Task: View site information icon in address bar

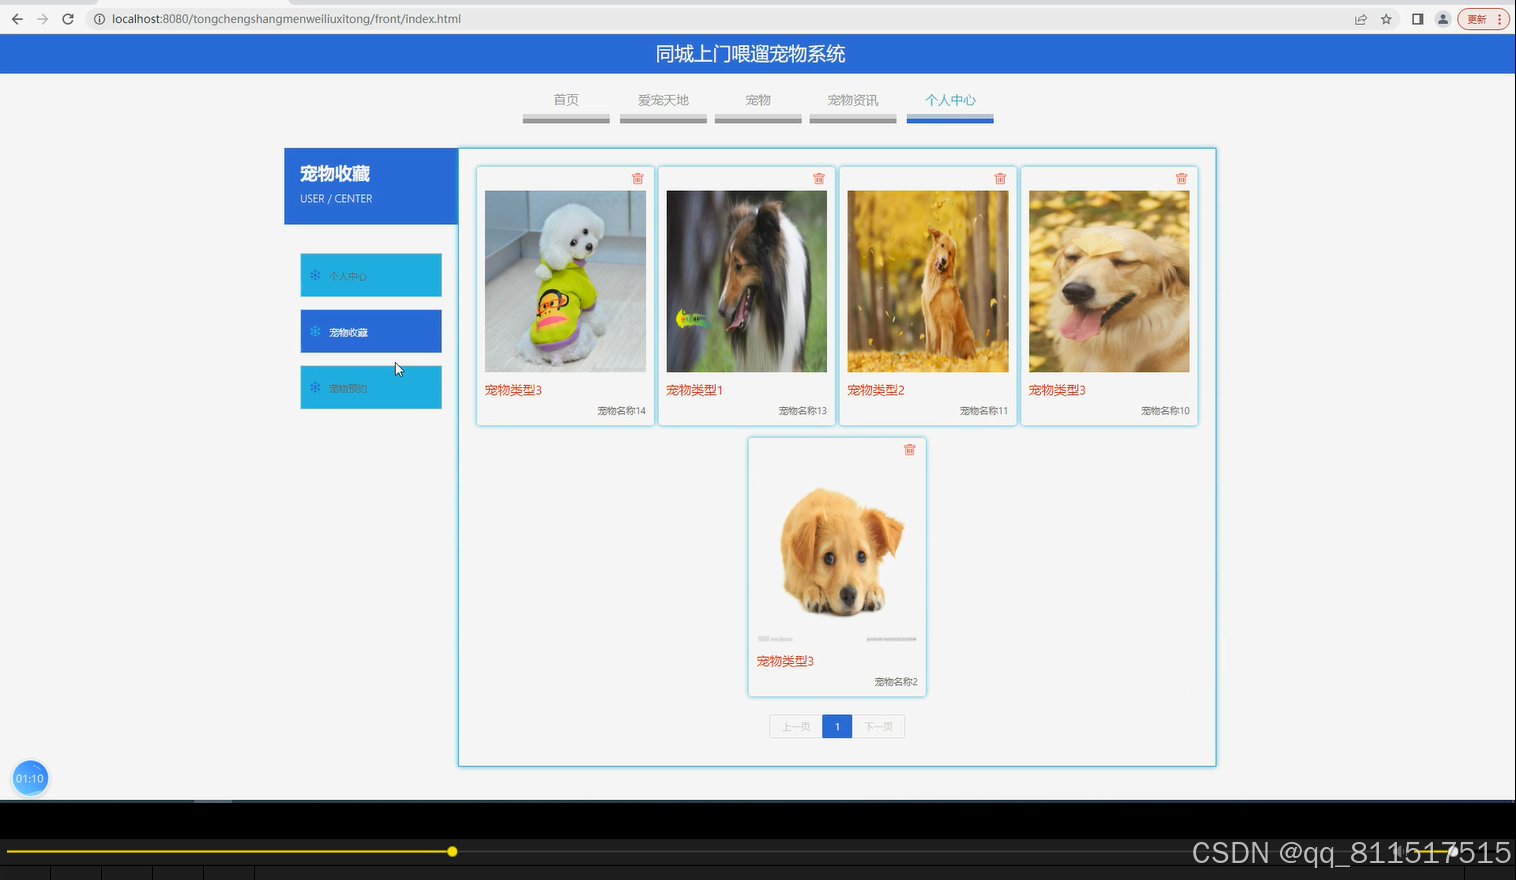Action: [x=99, y=19]
